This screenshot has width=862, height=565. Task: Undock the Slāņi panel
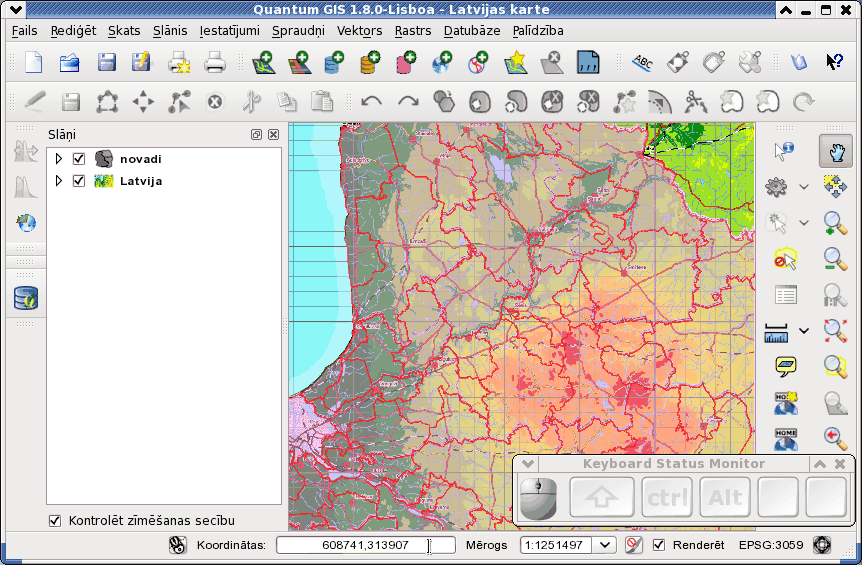click(256, 135)
